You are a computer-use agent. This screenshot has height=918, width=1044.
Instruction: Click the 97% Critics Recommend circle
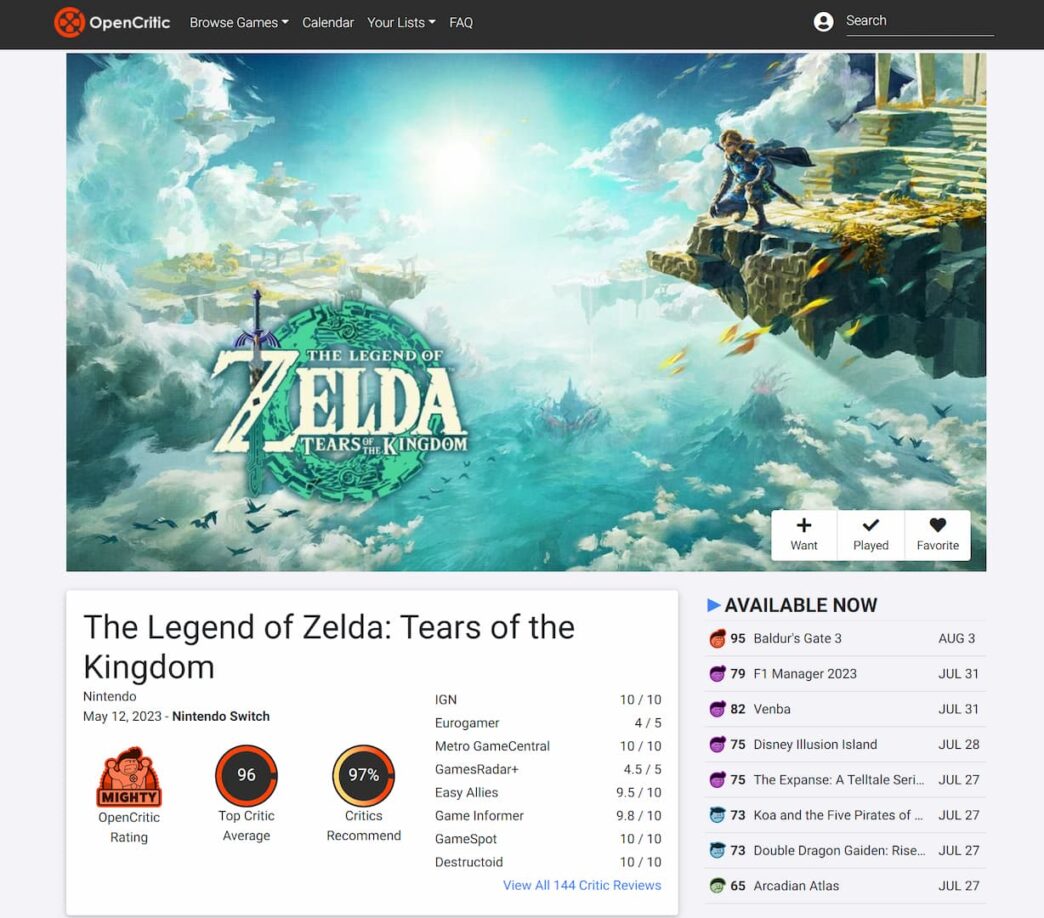click(x=364, y=775)
